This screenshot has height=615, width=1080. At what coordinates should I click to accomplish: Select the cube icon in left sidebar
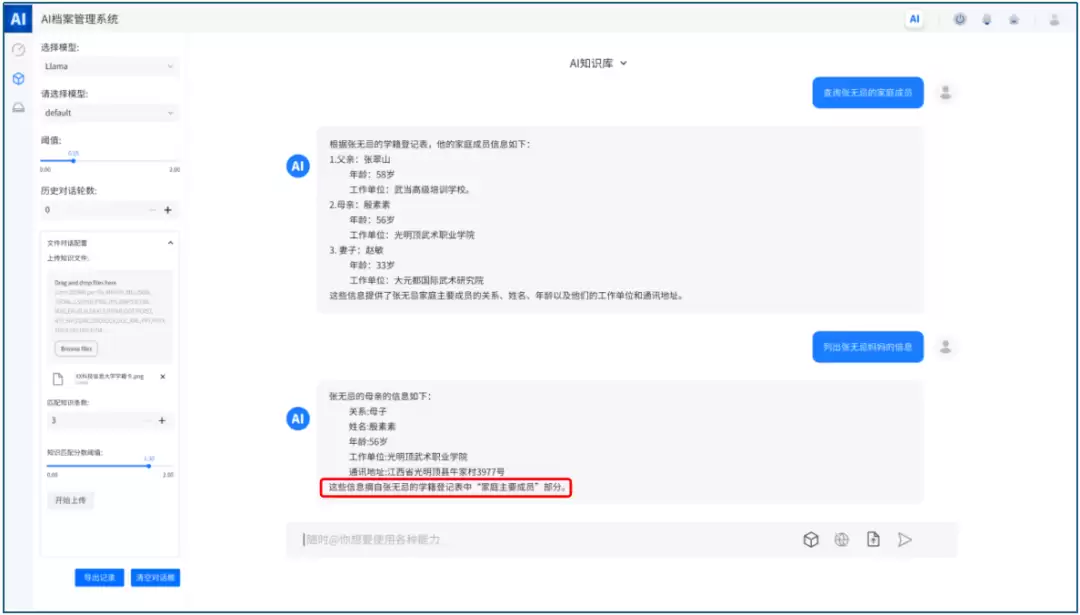(x=19, y=79)
